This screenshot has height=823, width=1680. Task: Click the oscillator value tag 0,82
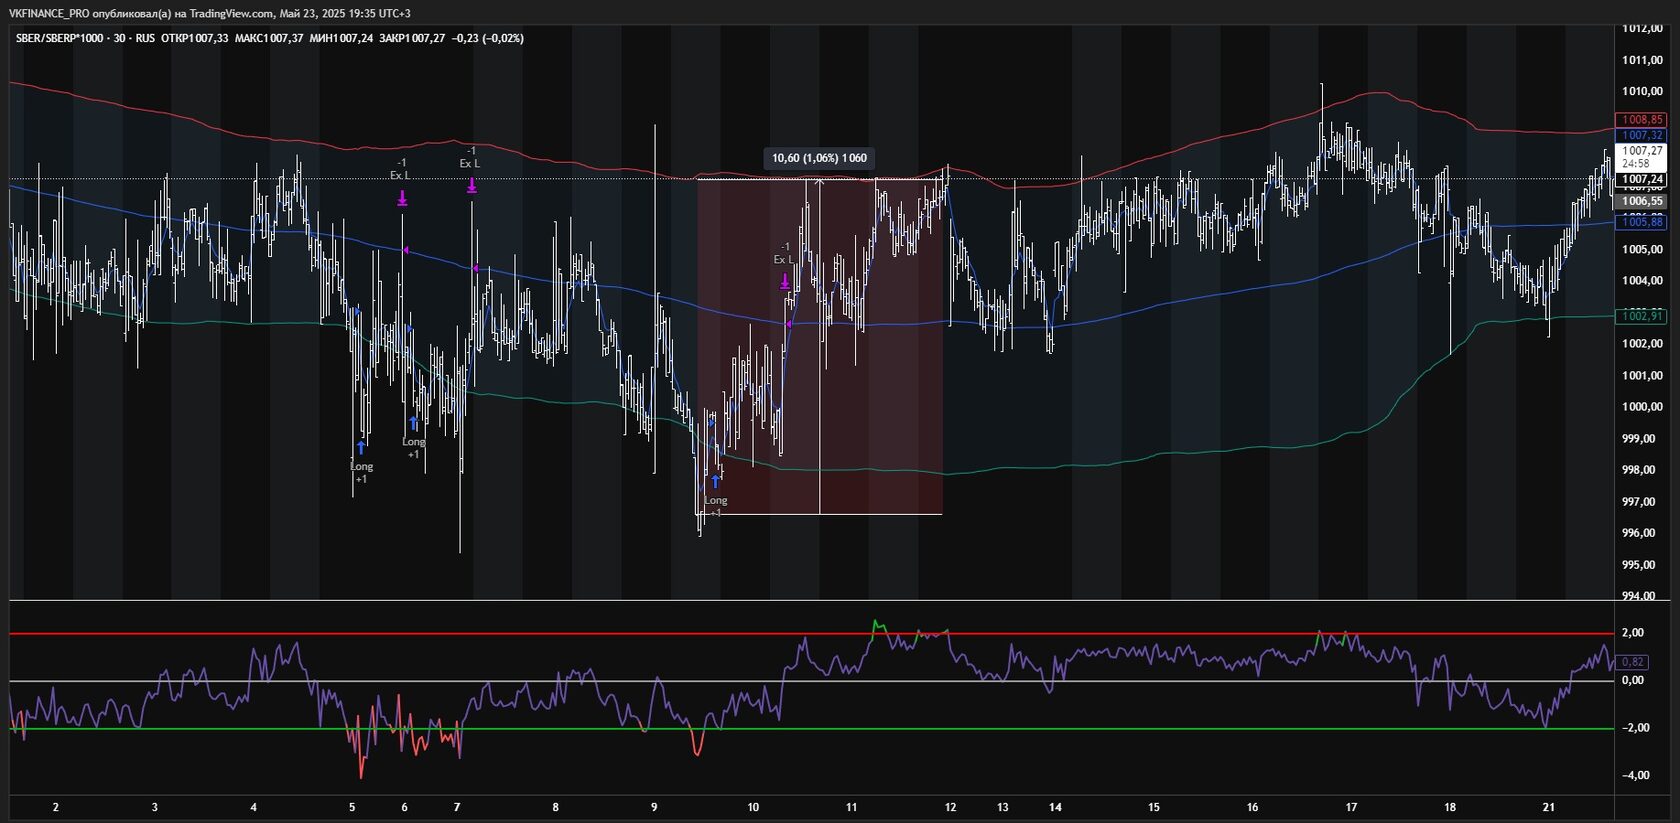(1632, 662)
